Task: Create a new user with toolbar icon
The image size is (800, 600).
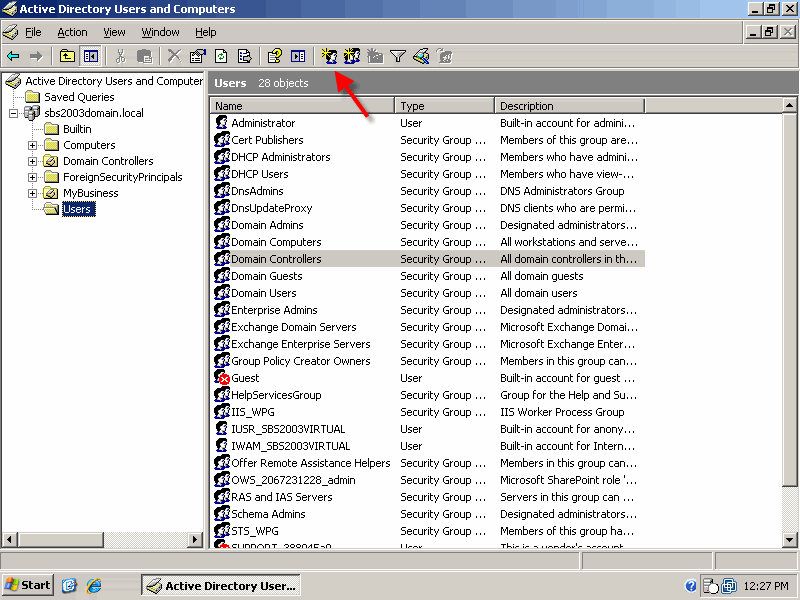Action: (329, 56)
